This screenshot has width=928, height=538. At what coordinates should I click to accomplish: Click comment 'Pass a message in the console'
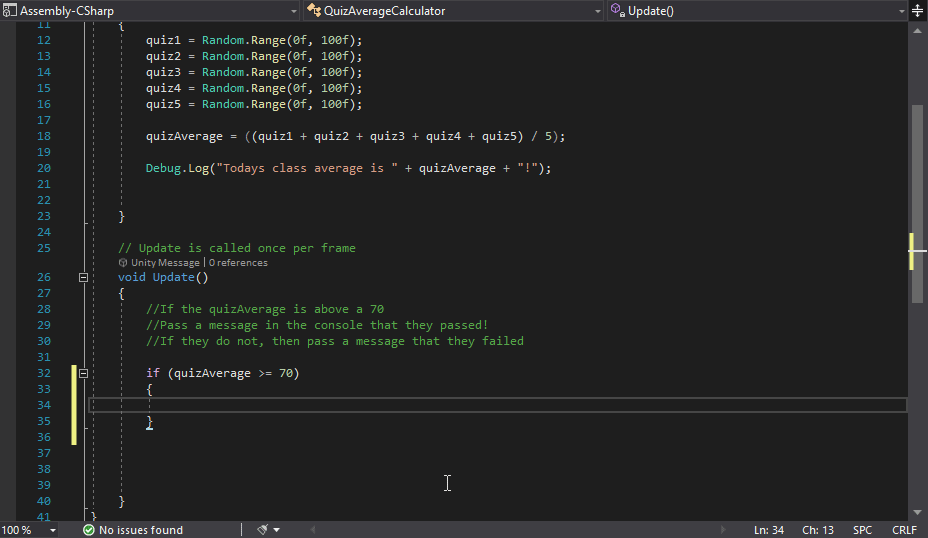[317, 325]
